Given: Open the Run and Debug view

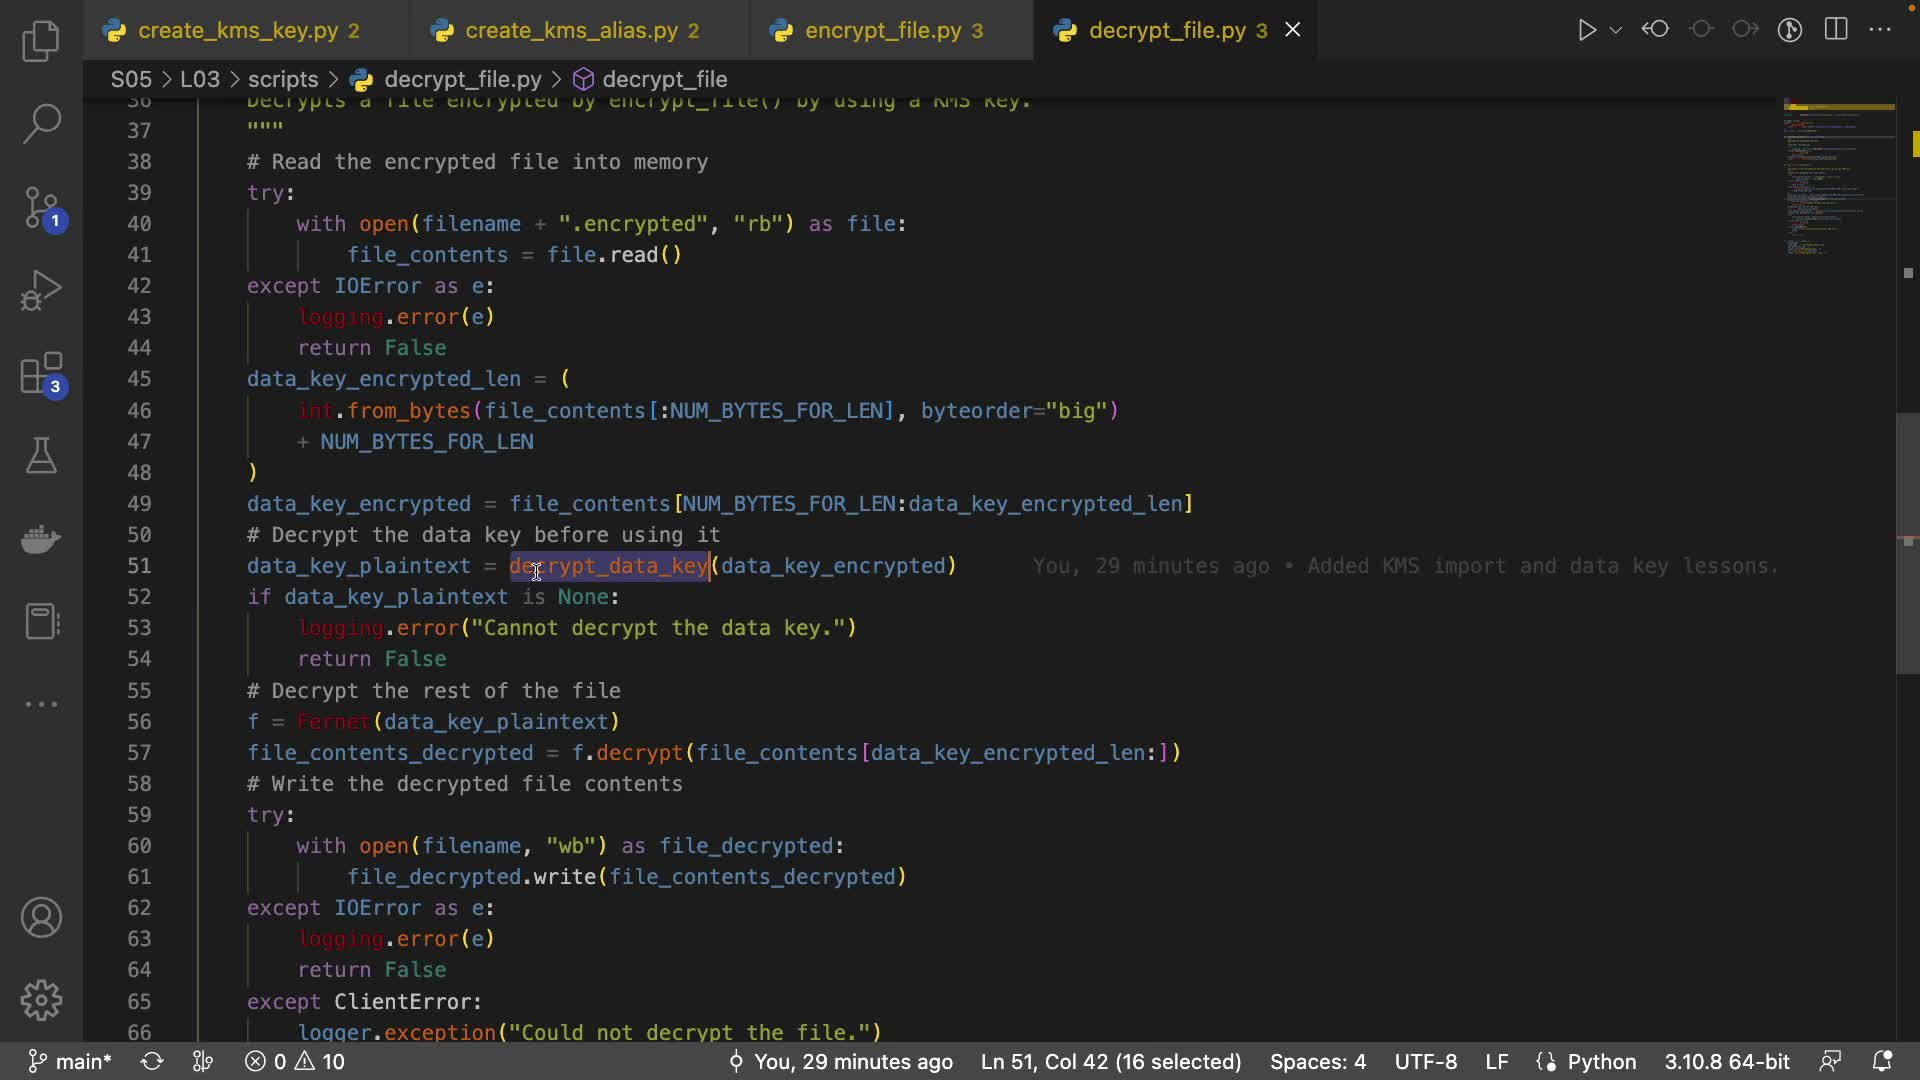Looking at the screenshot, I should [41, 291].
